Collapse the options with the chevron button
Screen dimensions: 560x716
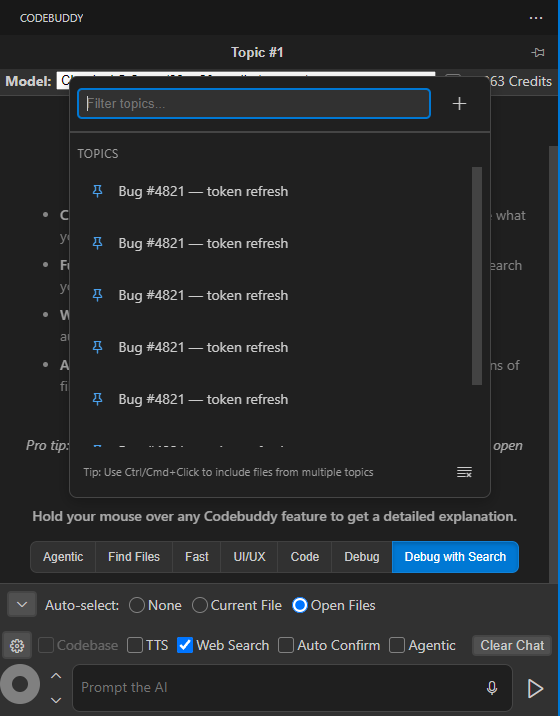22,605
